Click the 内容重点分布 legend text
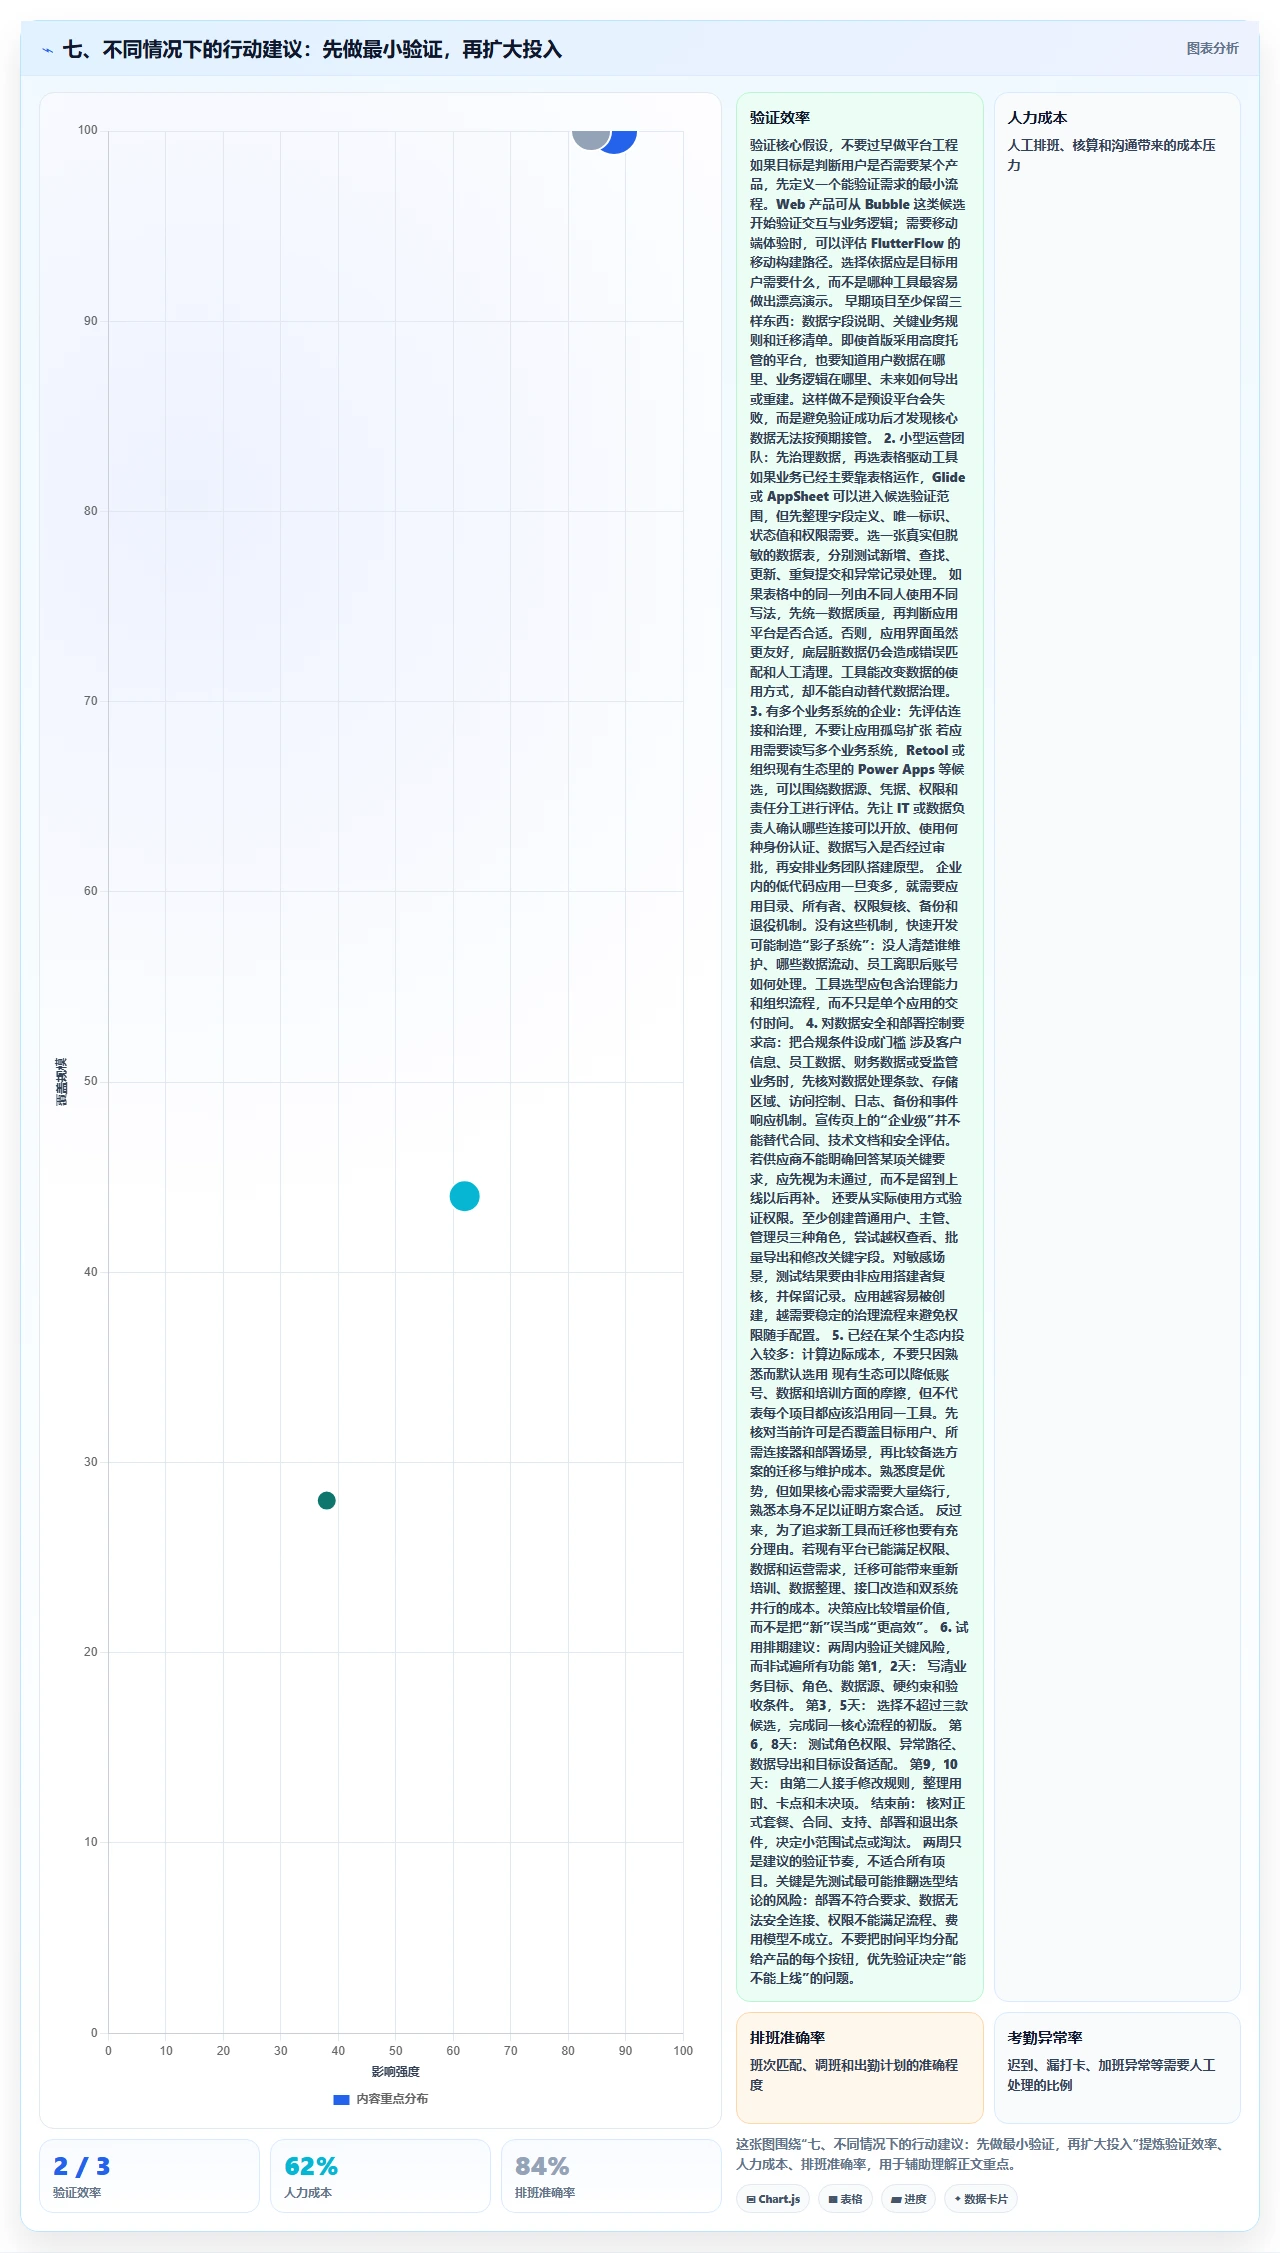The width and height of the screenshot is (1280, 2253). click(392, 2099)
